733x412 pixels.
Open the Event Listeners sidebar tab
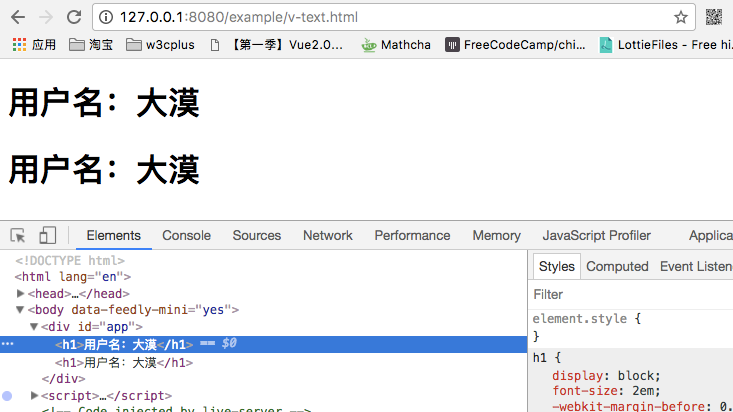pyautogui.click(x=696, y=267)
